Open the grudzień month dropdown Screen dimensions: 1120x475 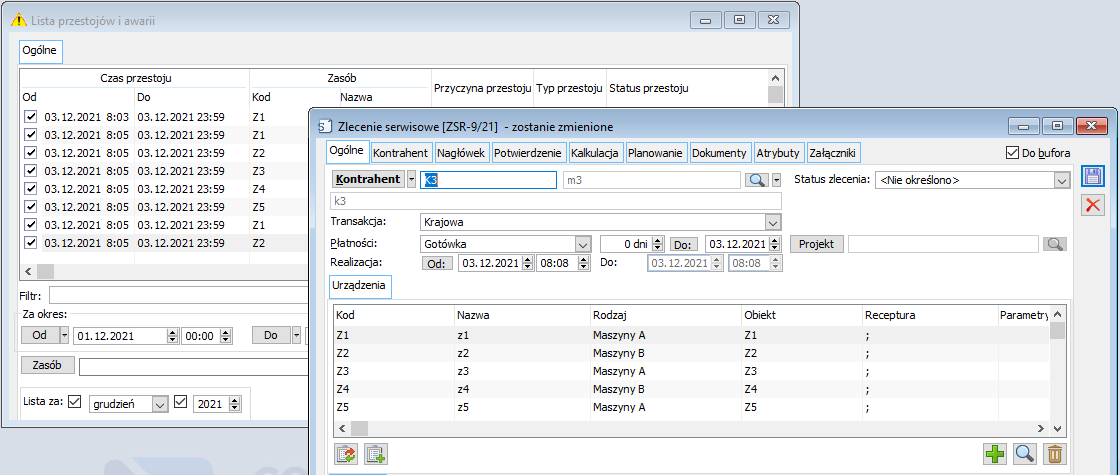click(x=159, y=404)
